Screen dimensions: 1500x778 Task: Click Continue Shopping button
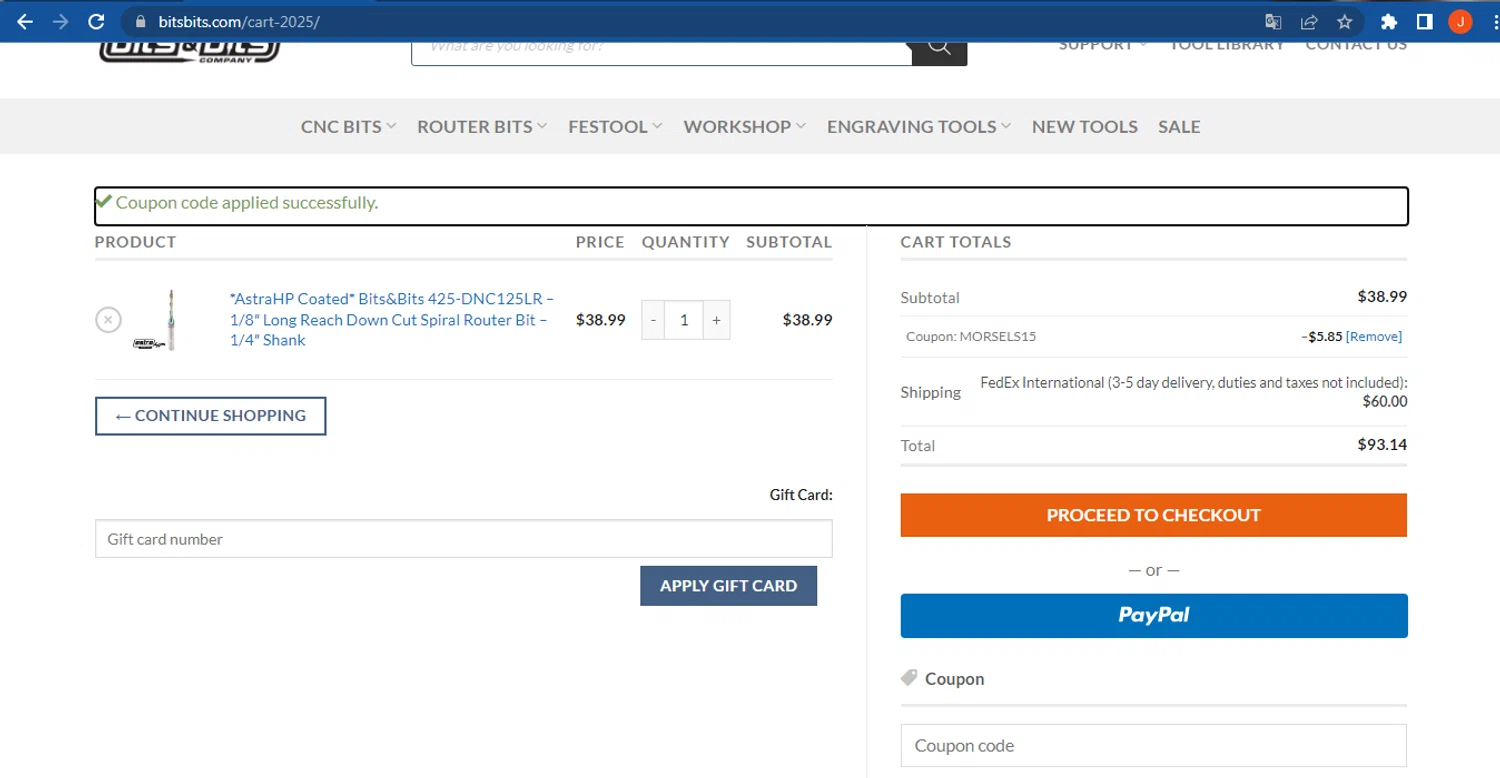(210, 416)
